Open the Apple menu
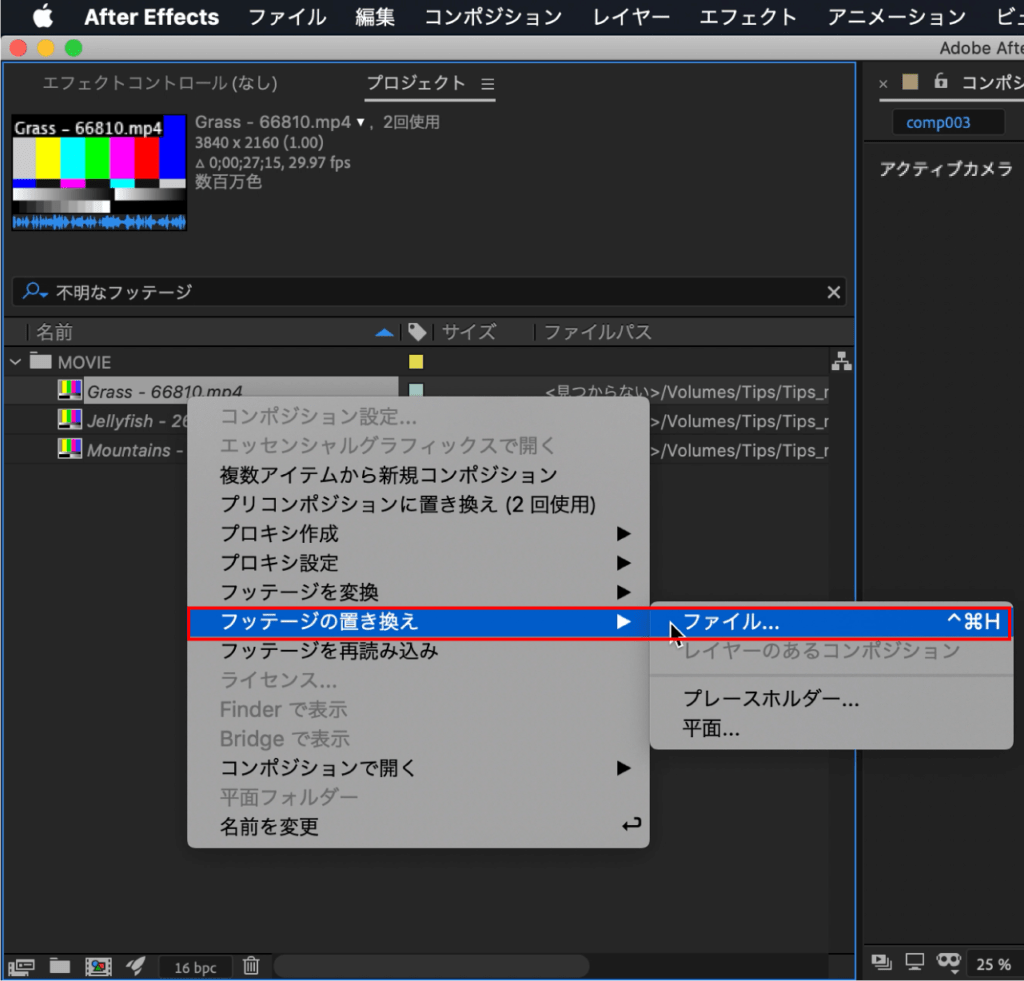Screen dimensions: 1024x981 43,16
